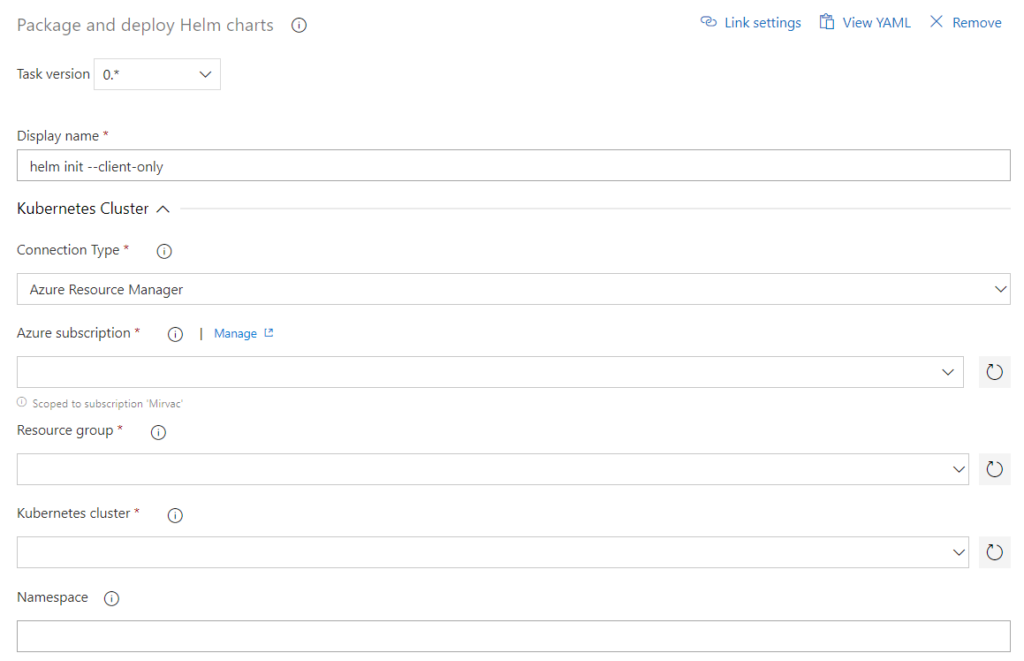Click the Display name label

[x=57, y=136]
